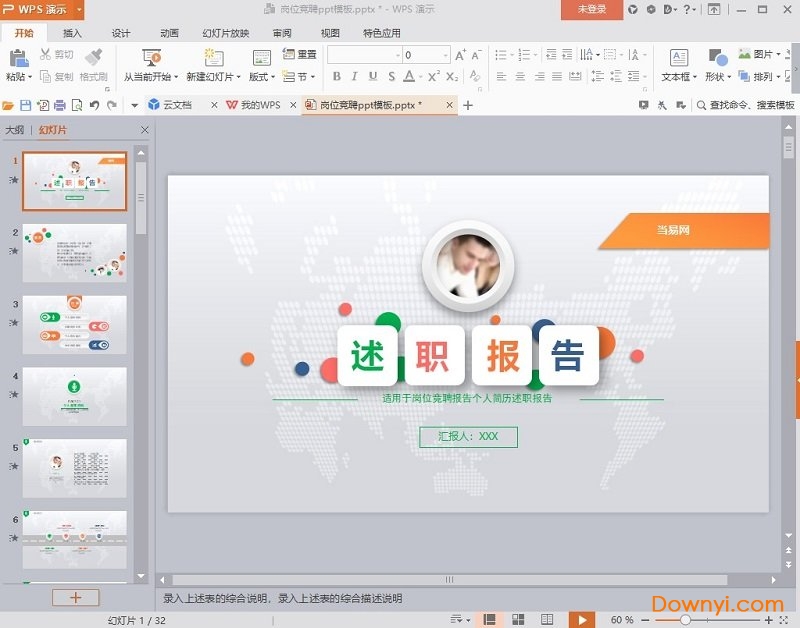Image resolution: width=800 pixels, height=628 pixels.
Task: Switch to the Outline (大纲) pane tab
Action: coord(15,130)
